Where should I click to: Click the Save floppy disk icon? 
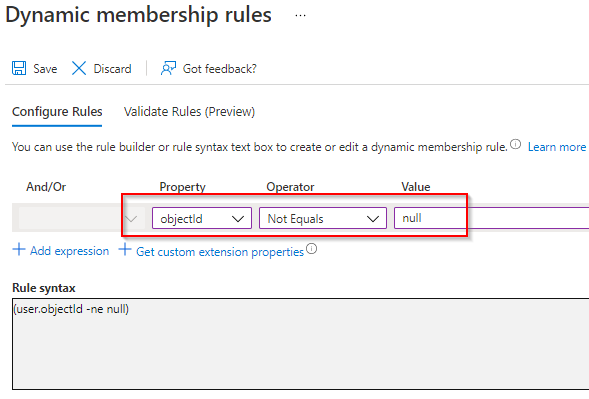click(x=19, y=68)
